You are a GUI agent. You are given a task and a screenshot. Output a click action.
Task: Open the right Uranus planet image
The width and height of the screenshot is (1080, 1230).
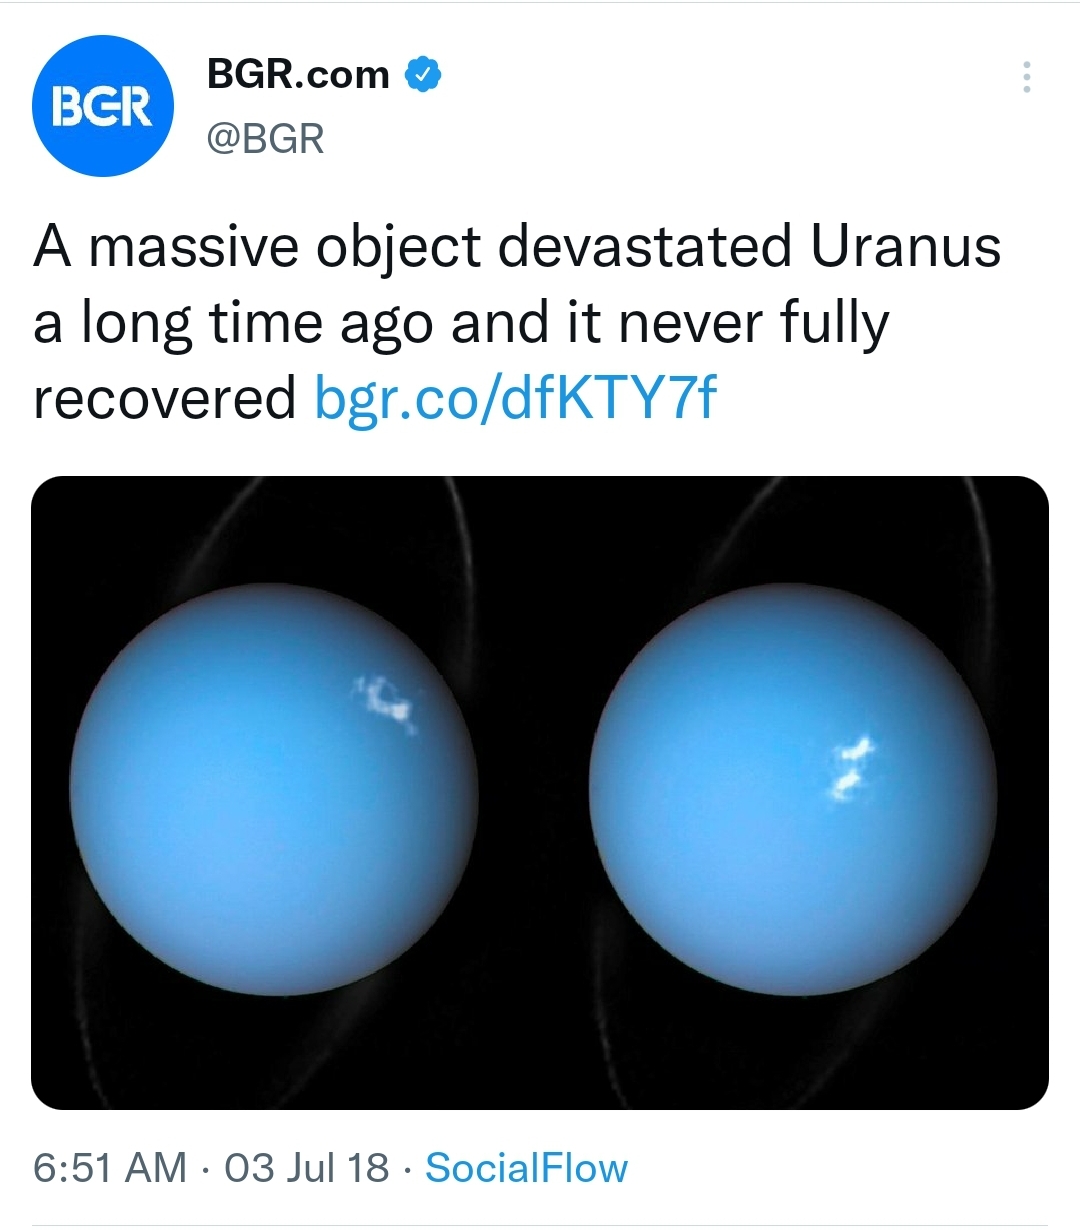793,790
